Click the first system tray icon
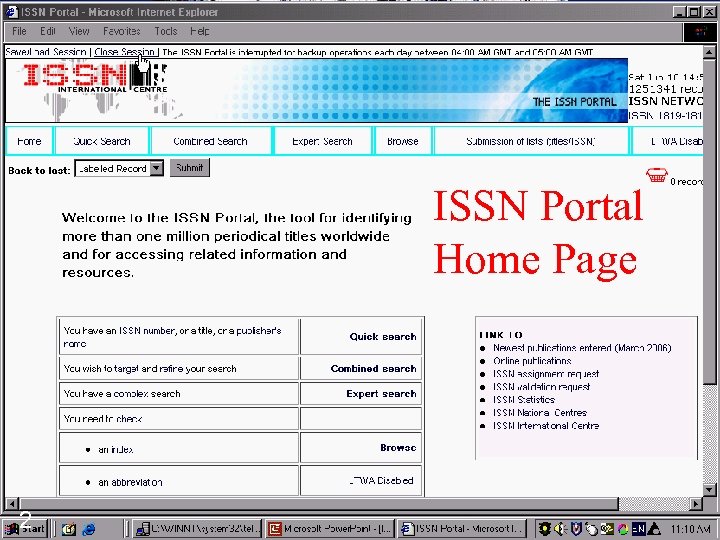 pyautogui.click(x=545, y=529)
